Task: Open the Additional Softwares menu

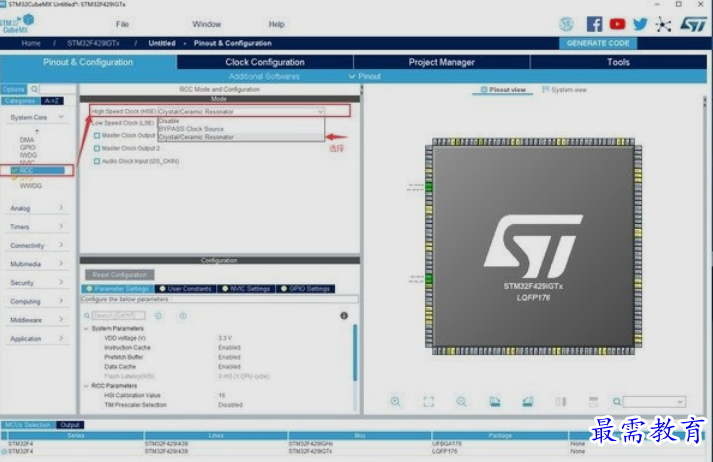Action: [264, 76]
